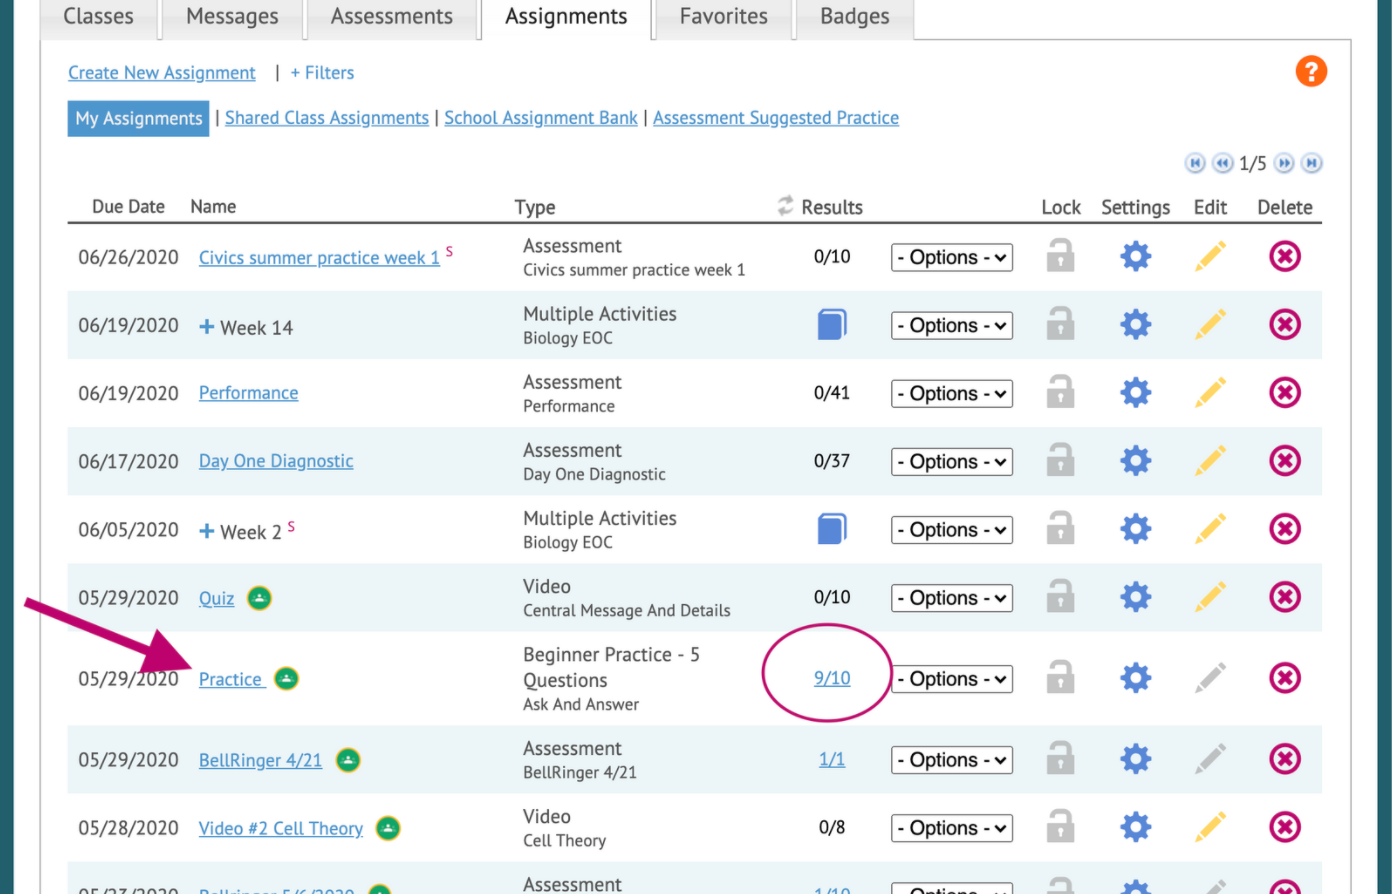Open Shared Class Assignments
Screen dimensions: 1392x894
click(x=327, y=118)
